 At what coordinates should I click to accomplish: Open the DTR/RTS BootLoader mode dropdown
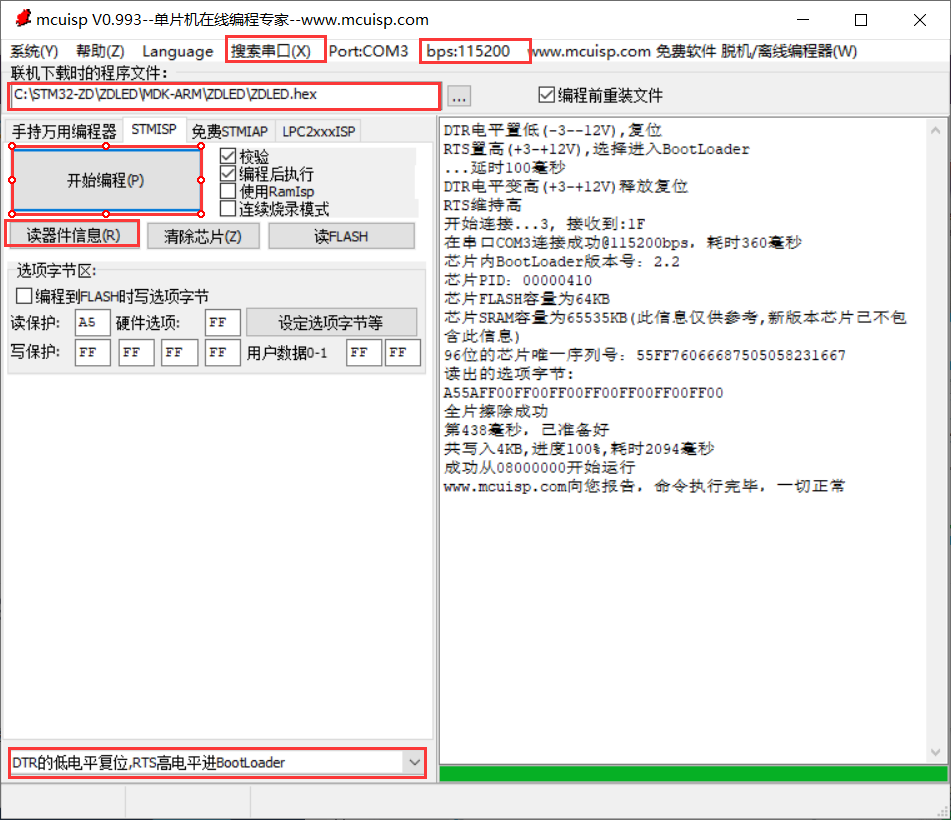pos(217,762)
